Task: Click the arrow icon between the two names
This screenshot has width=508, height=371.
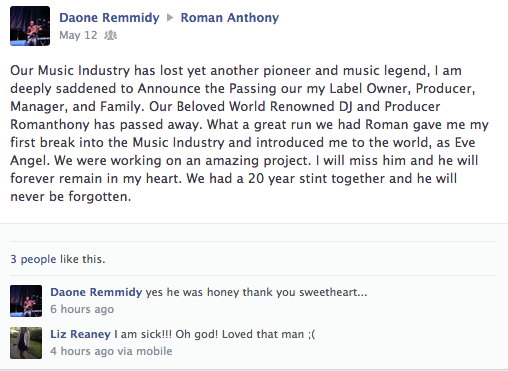Action: pyautogui.click(x=170, y=17)
